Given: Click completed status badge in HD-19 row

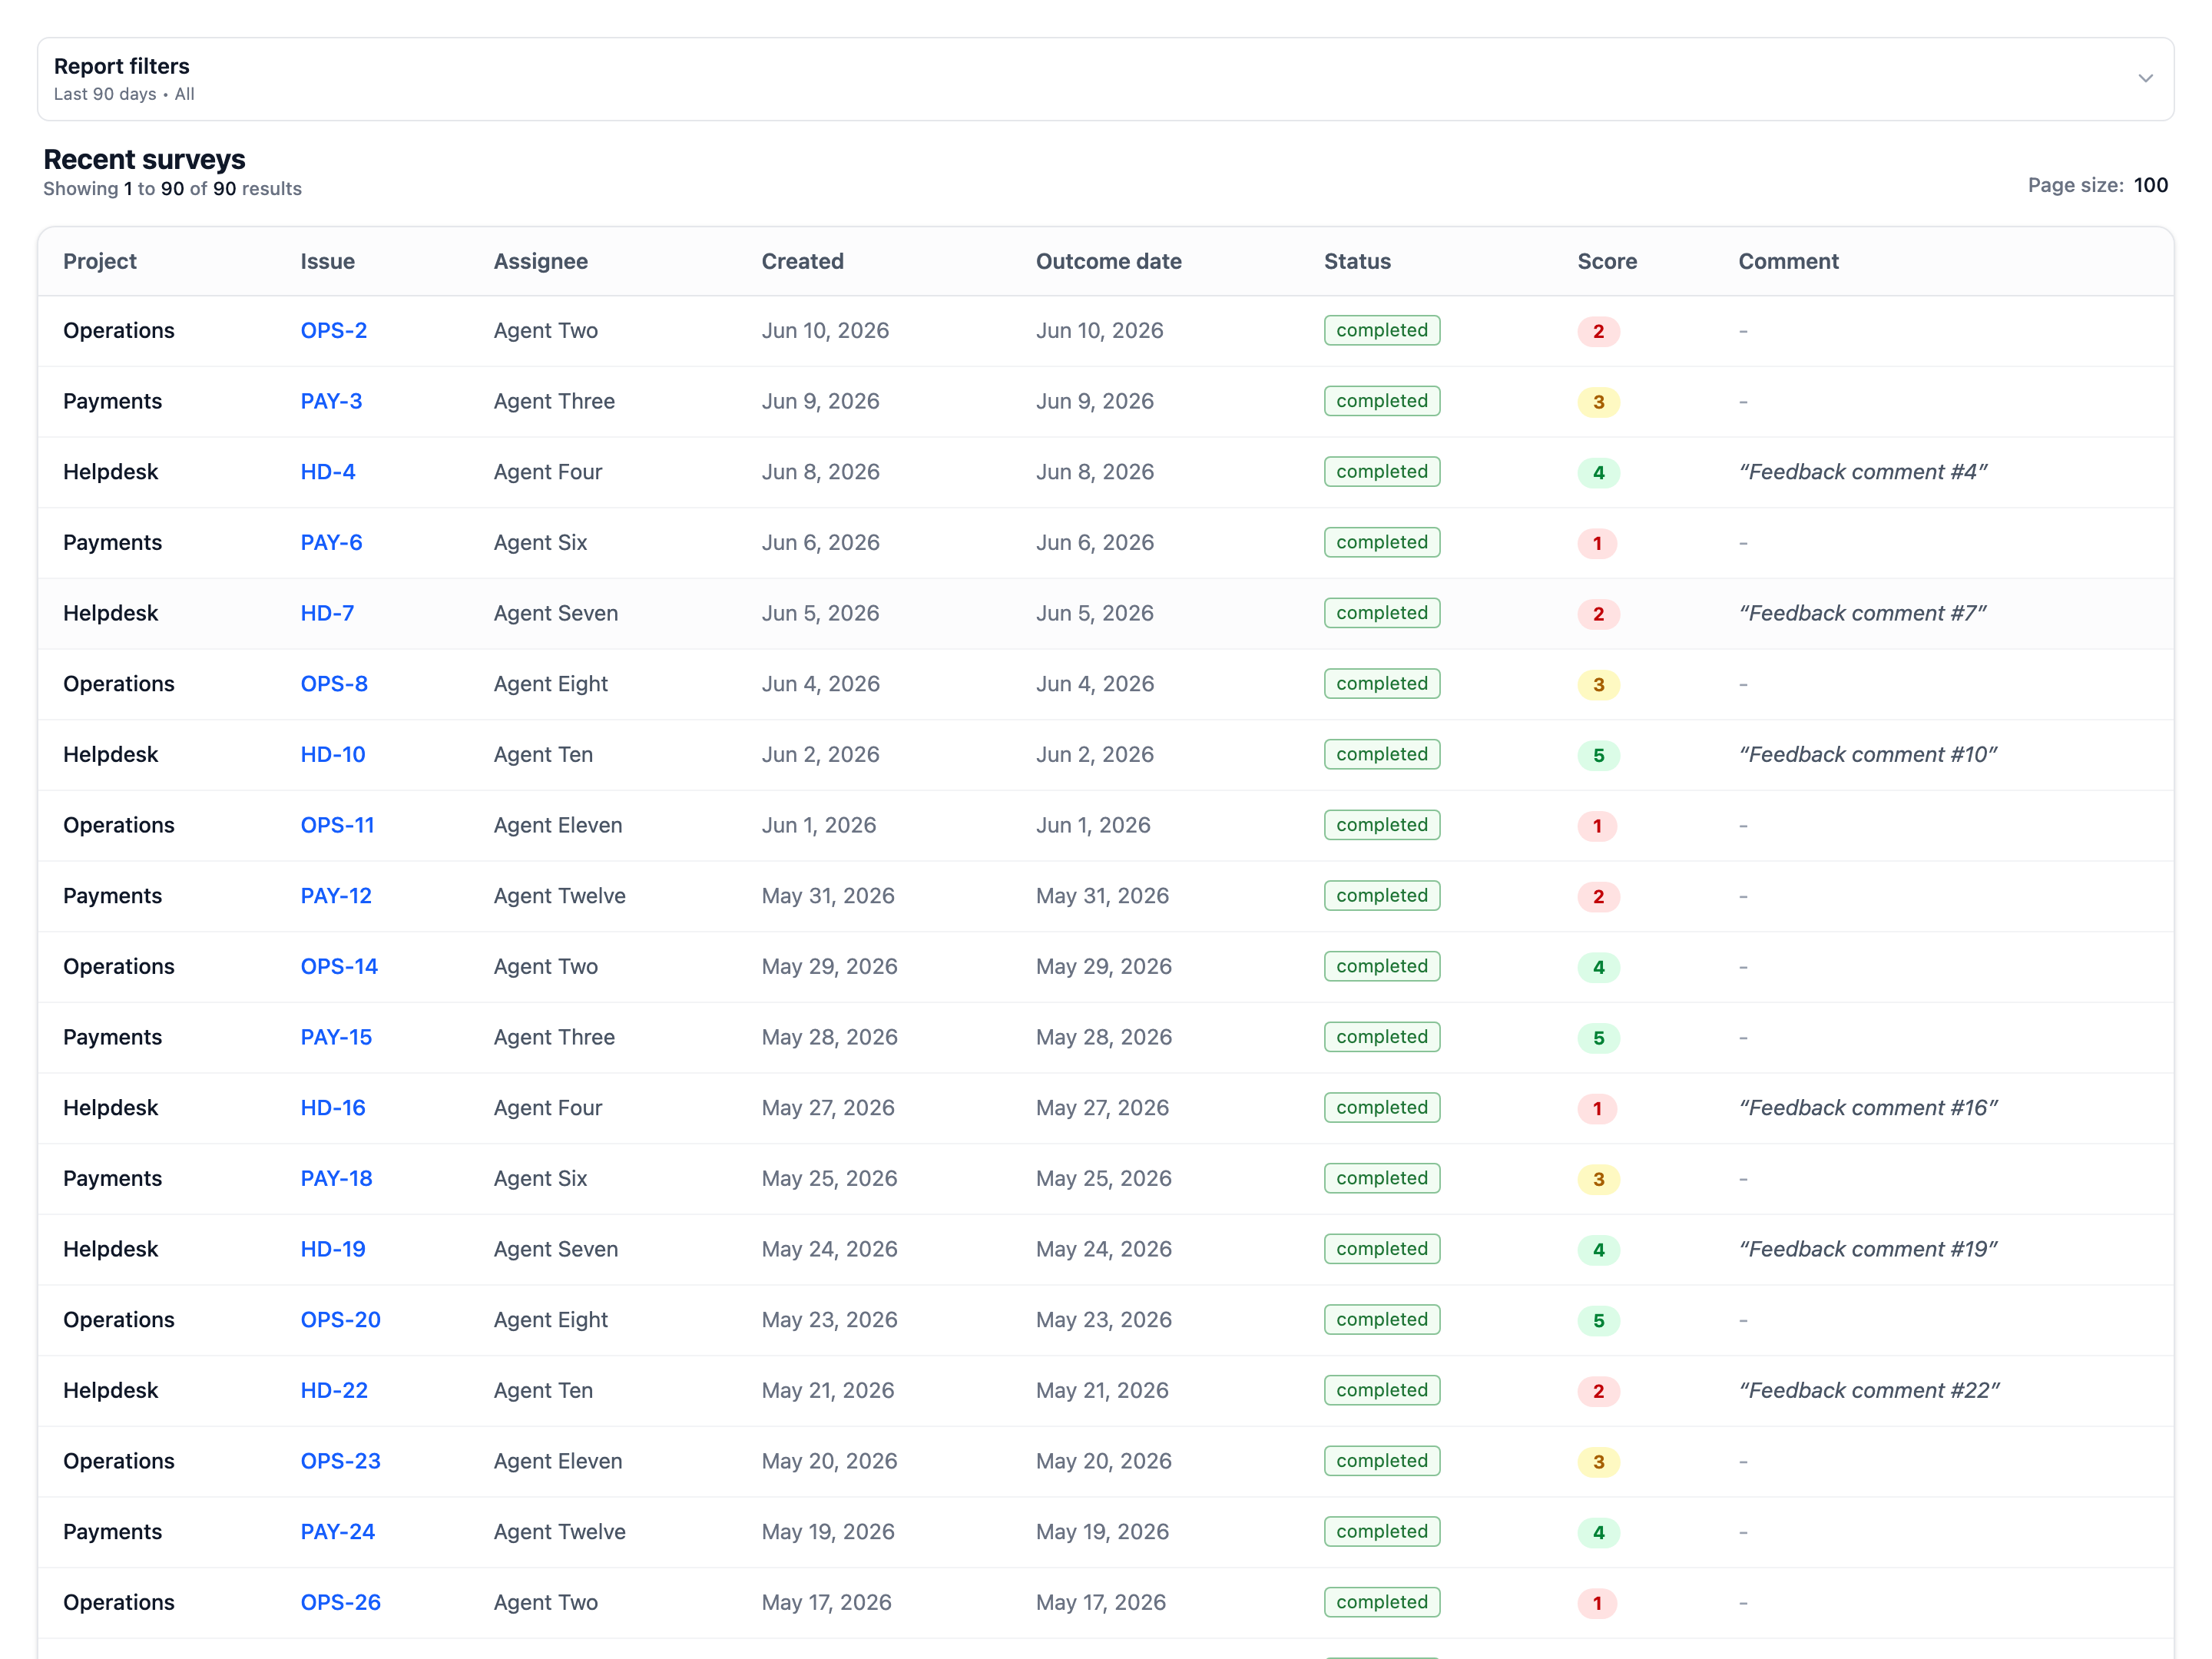Looking at the screenshot, I should 1382,1249.
